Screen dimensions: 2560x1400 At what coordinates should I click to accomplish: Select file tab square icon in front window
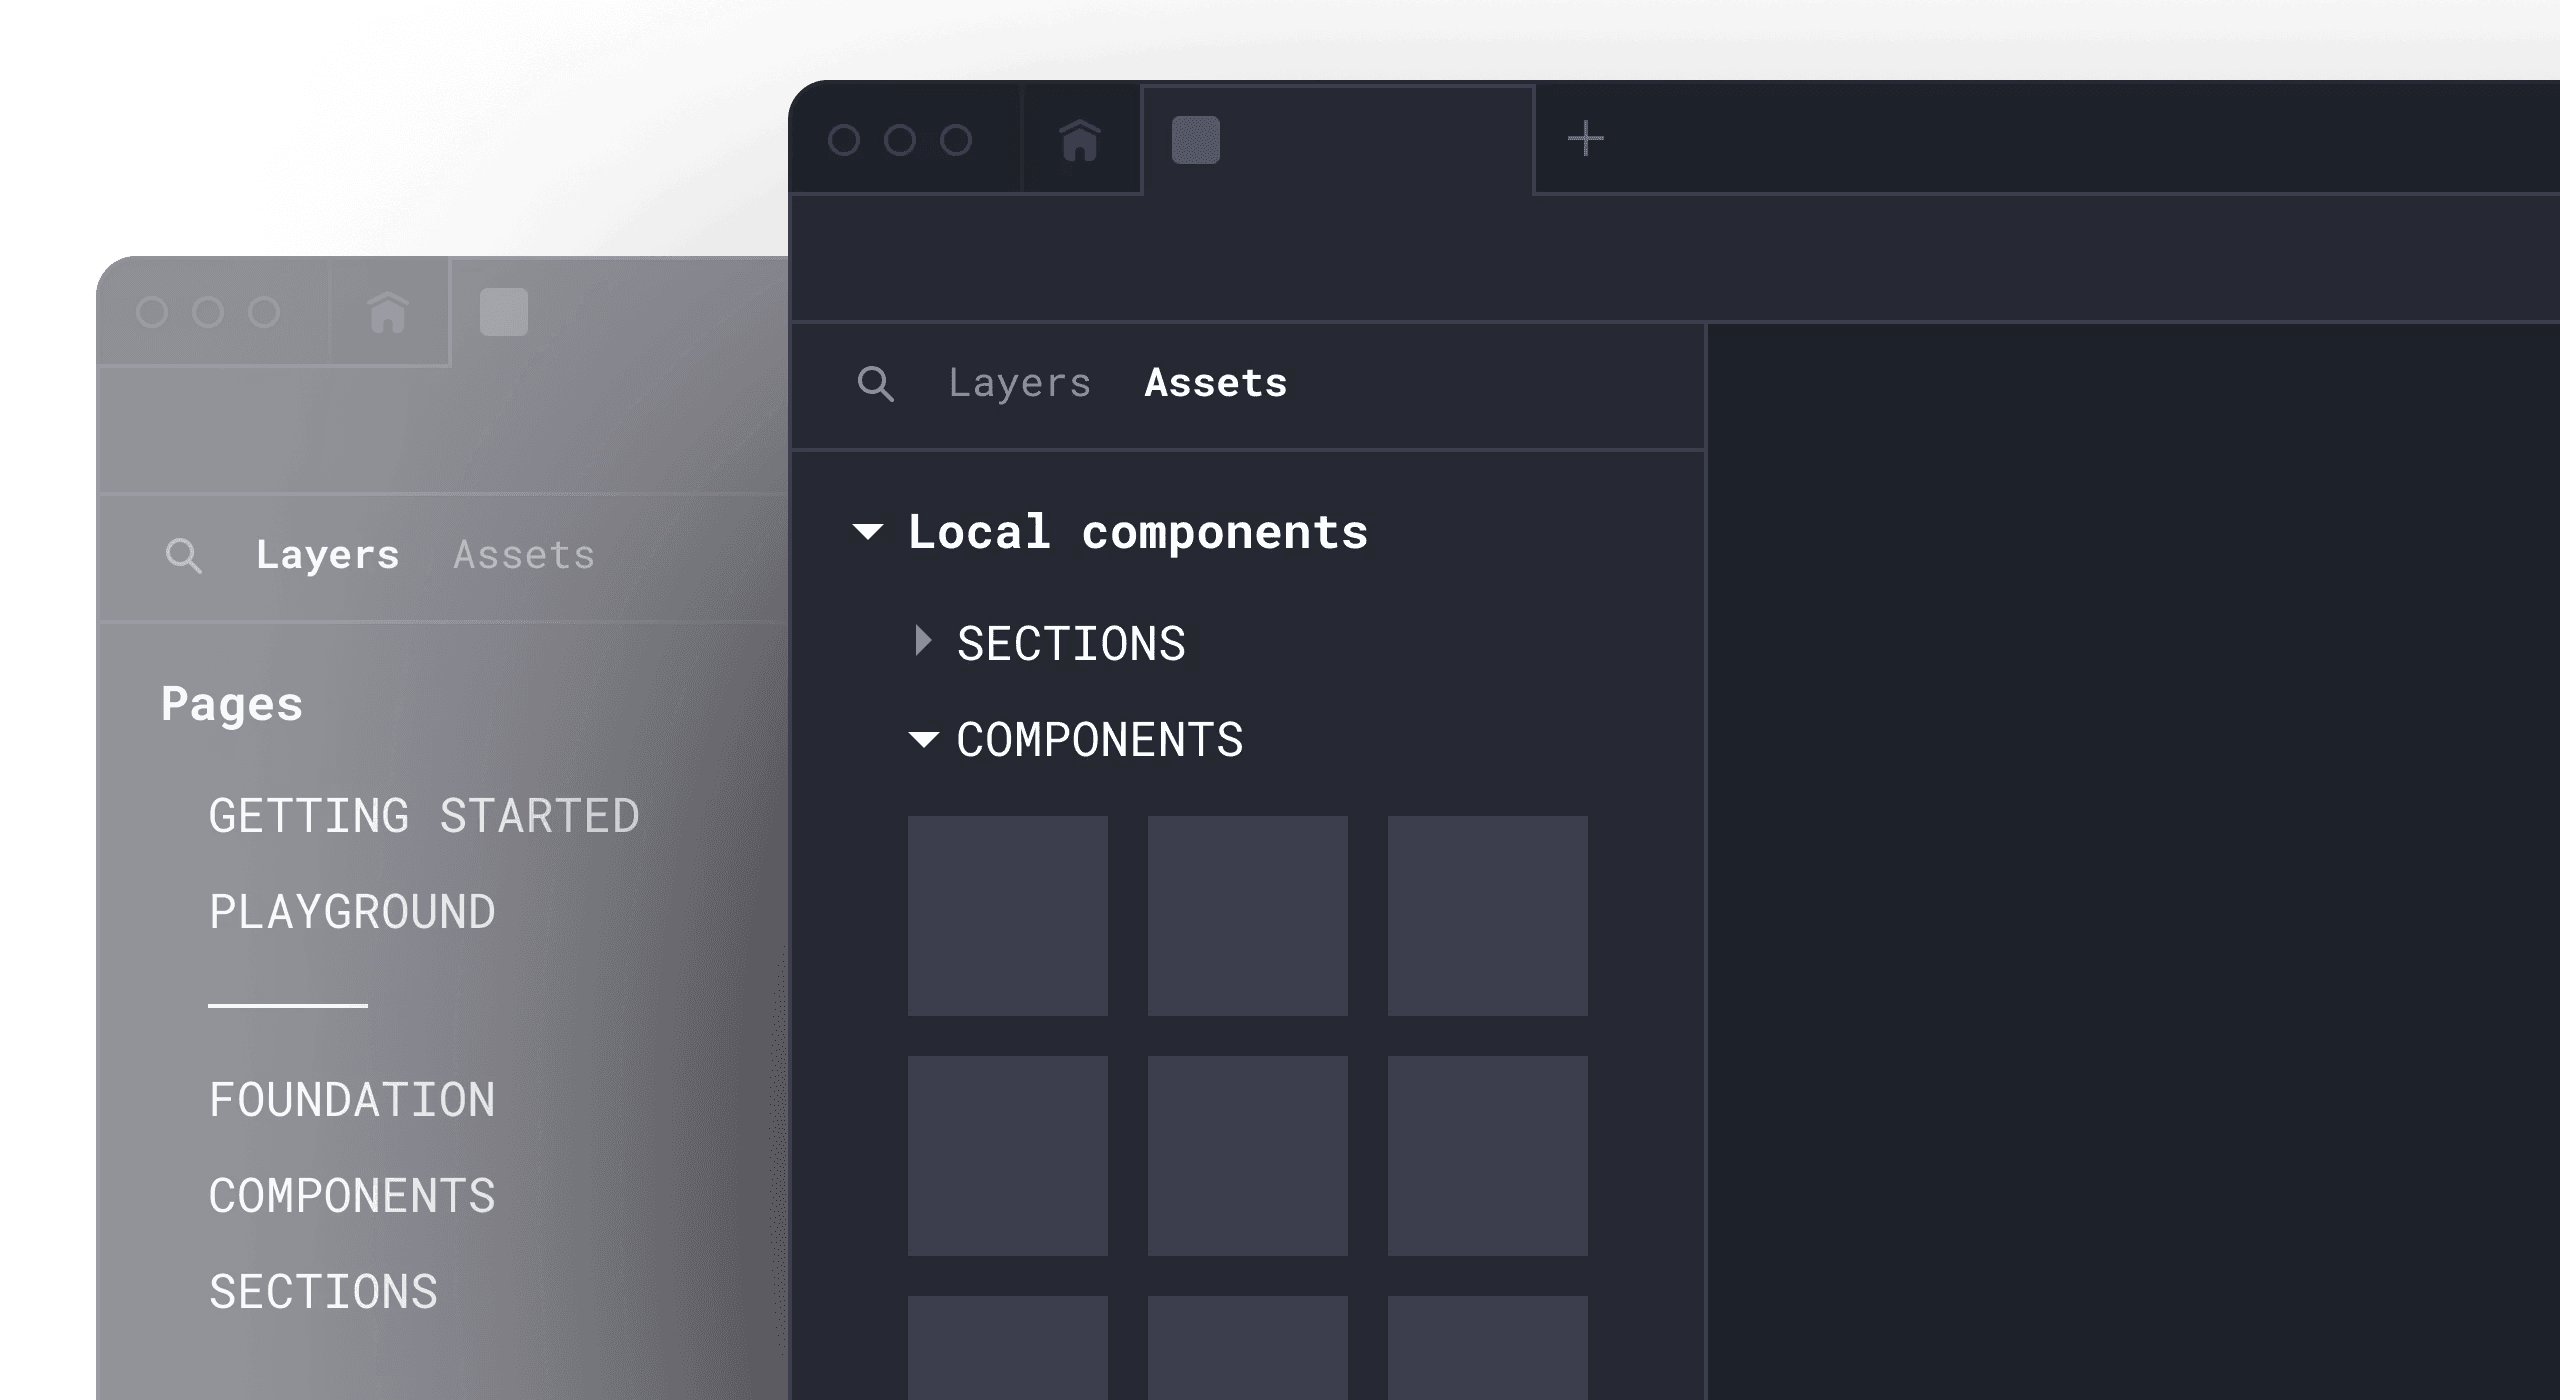[x=1195, y=140]
